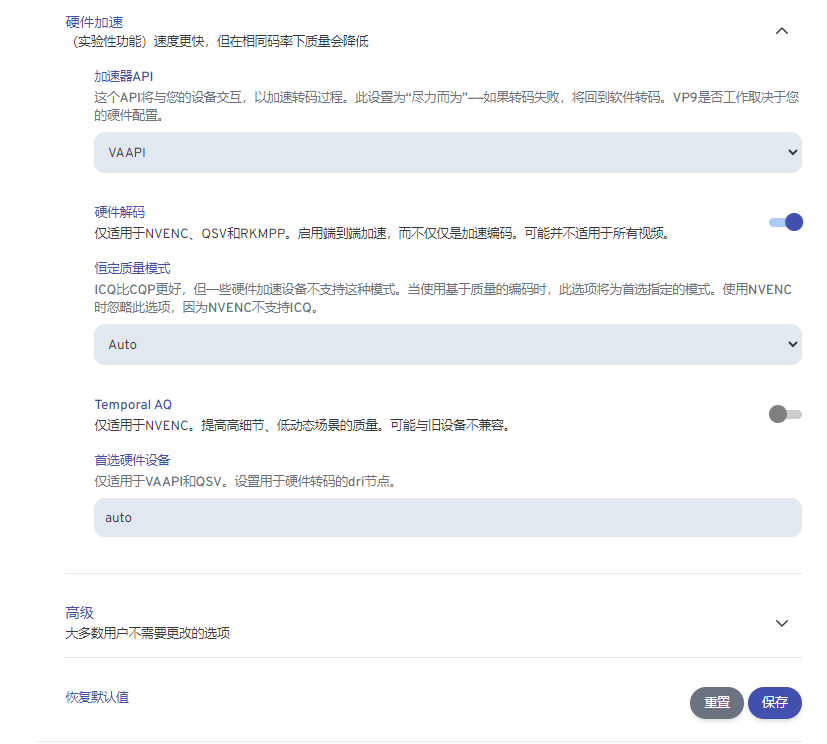Open the 恒定质量模式 dropdown showing Auto
The height and width of the screenshot is (744, 827).
click(447, 344)
